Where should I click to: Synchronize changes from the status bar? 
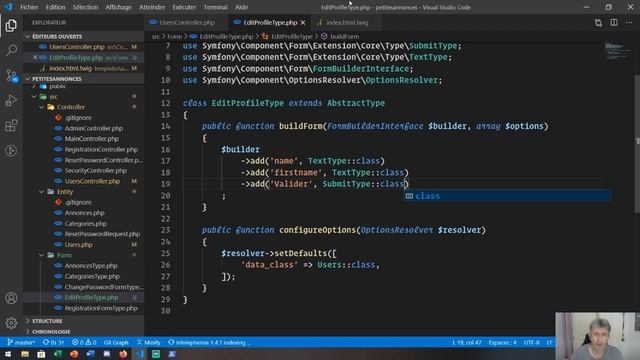pyautogui.click(x=53, y=342)
